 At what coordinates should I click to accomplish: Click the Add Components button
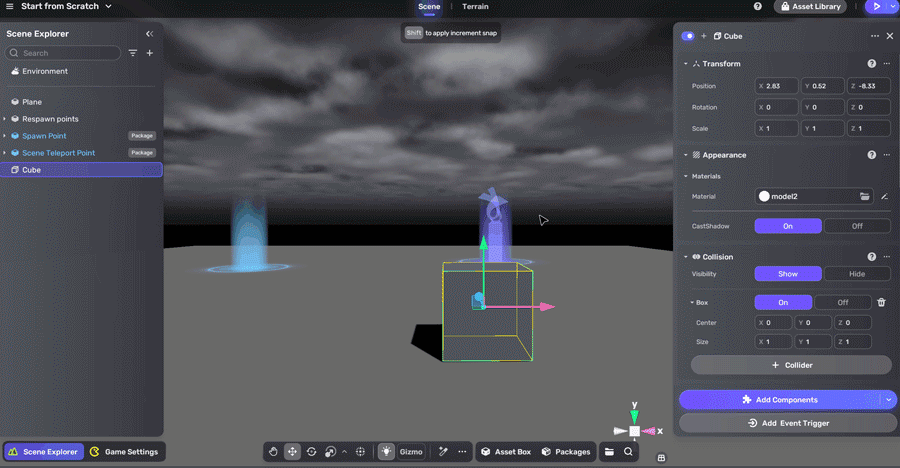tap(778, 400)
